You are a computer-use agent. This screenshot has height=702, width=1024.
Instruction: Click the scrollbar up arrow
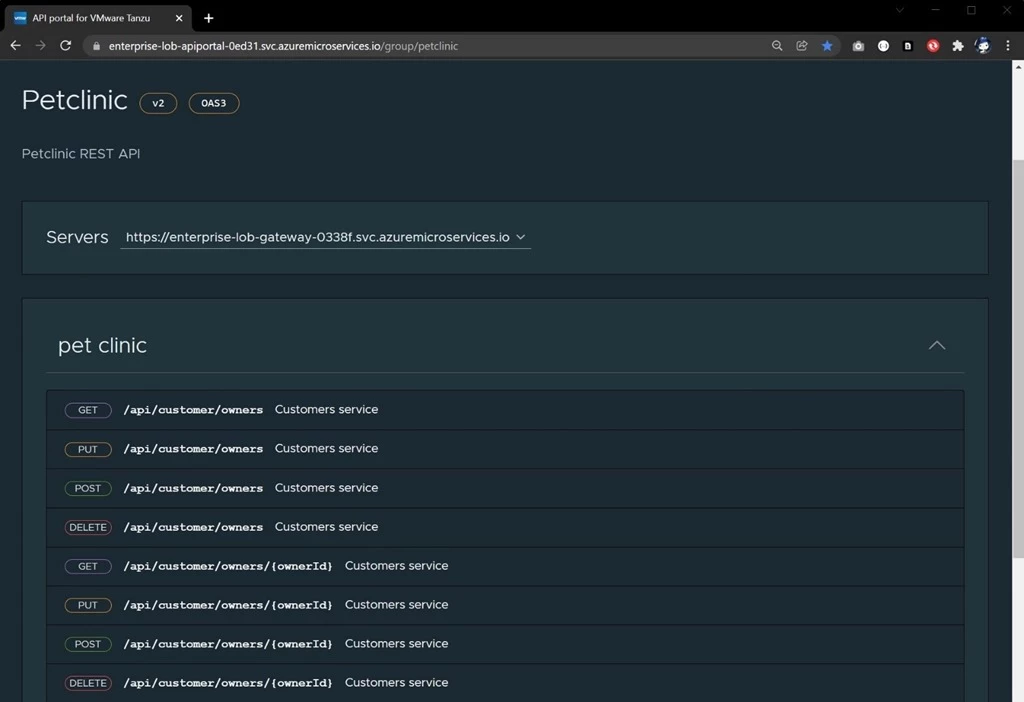(1018, 66)
